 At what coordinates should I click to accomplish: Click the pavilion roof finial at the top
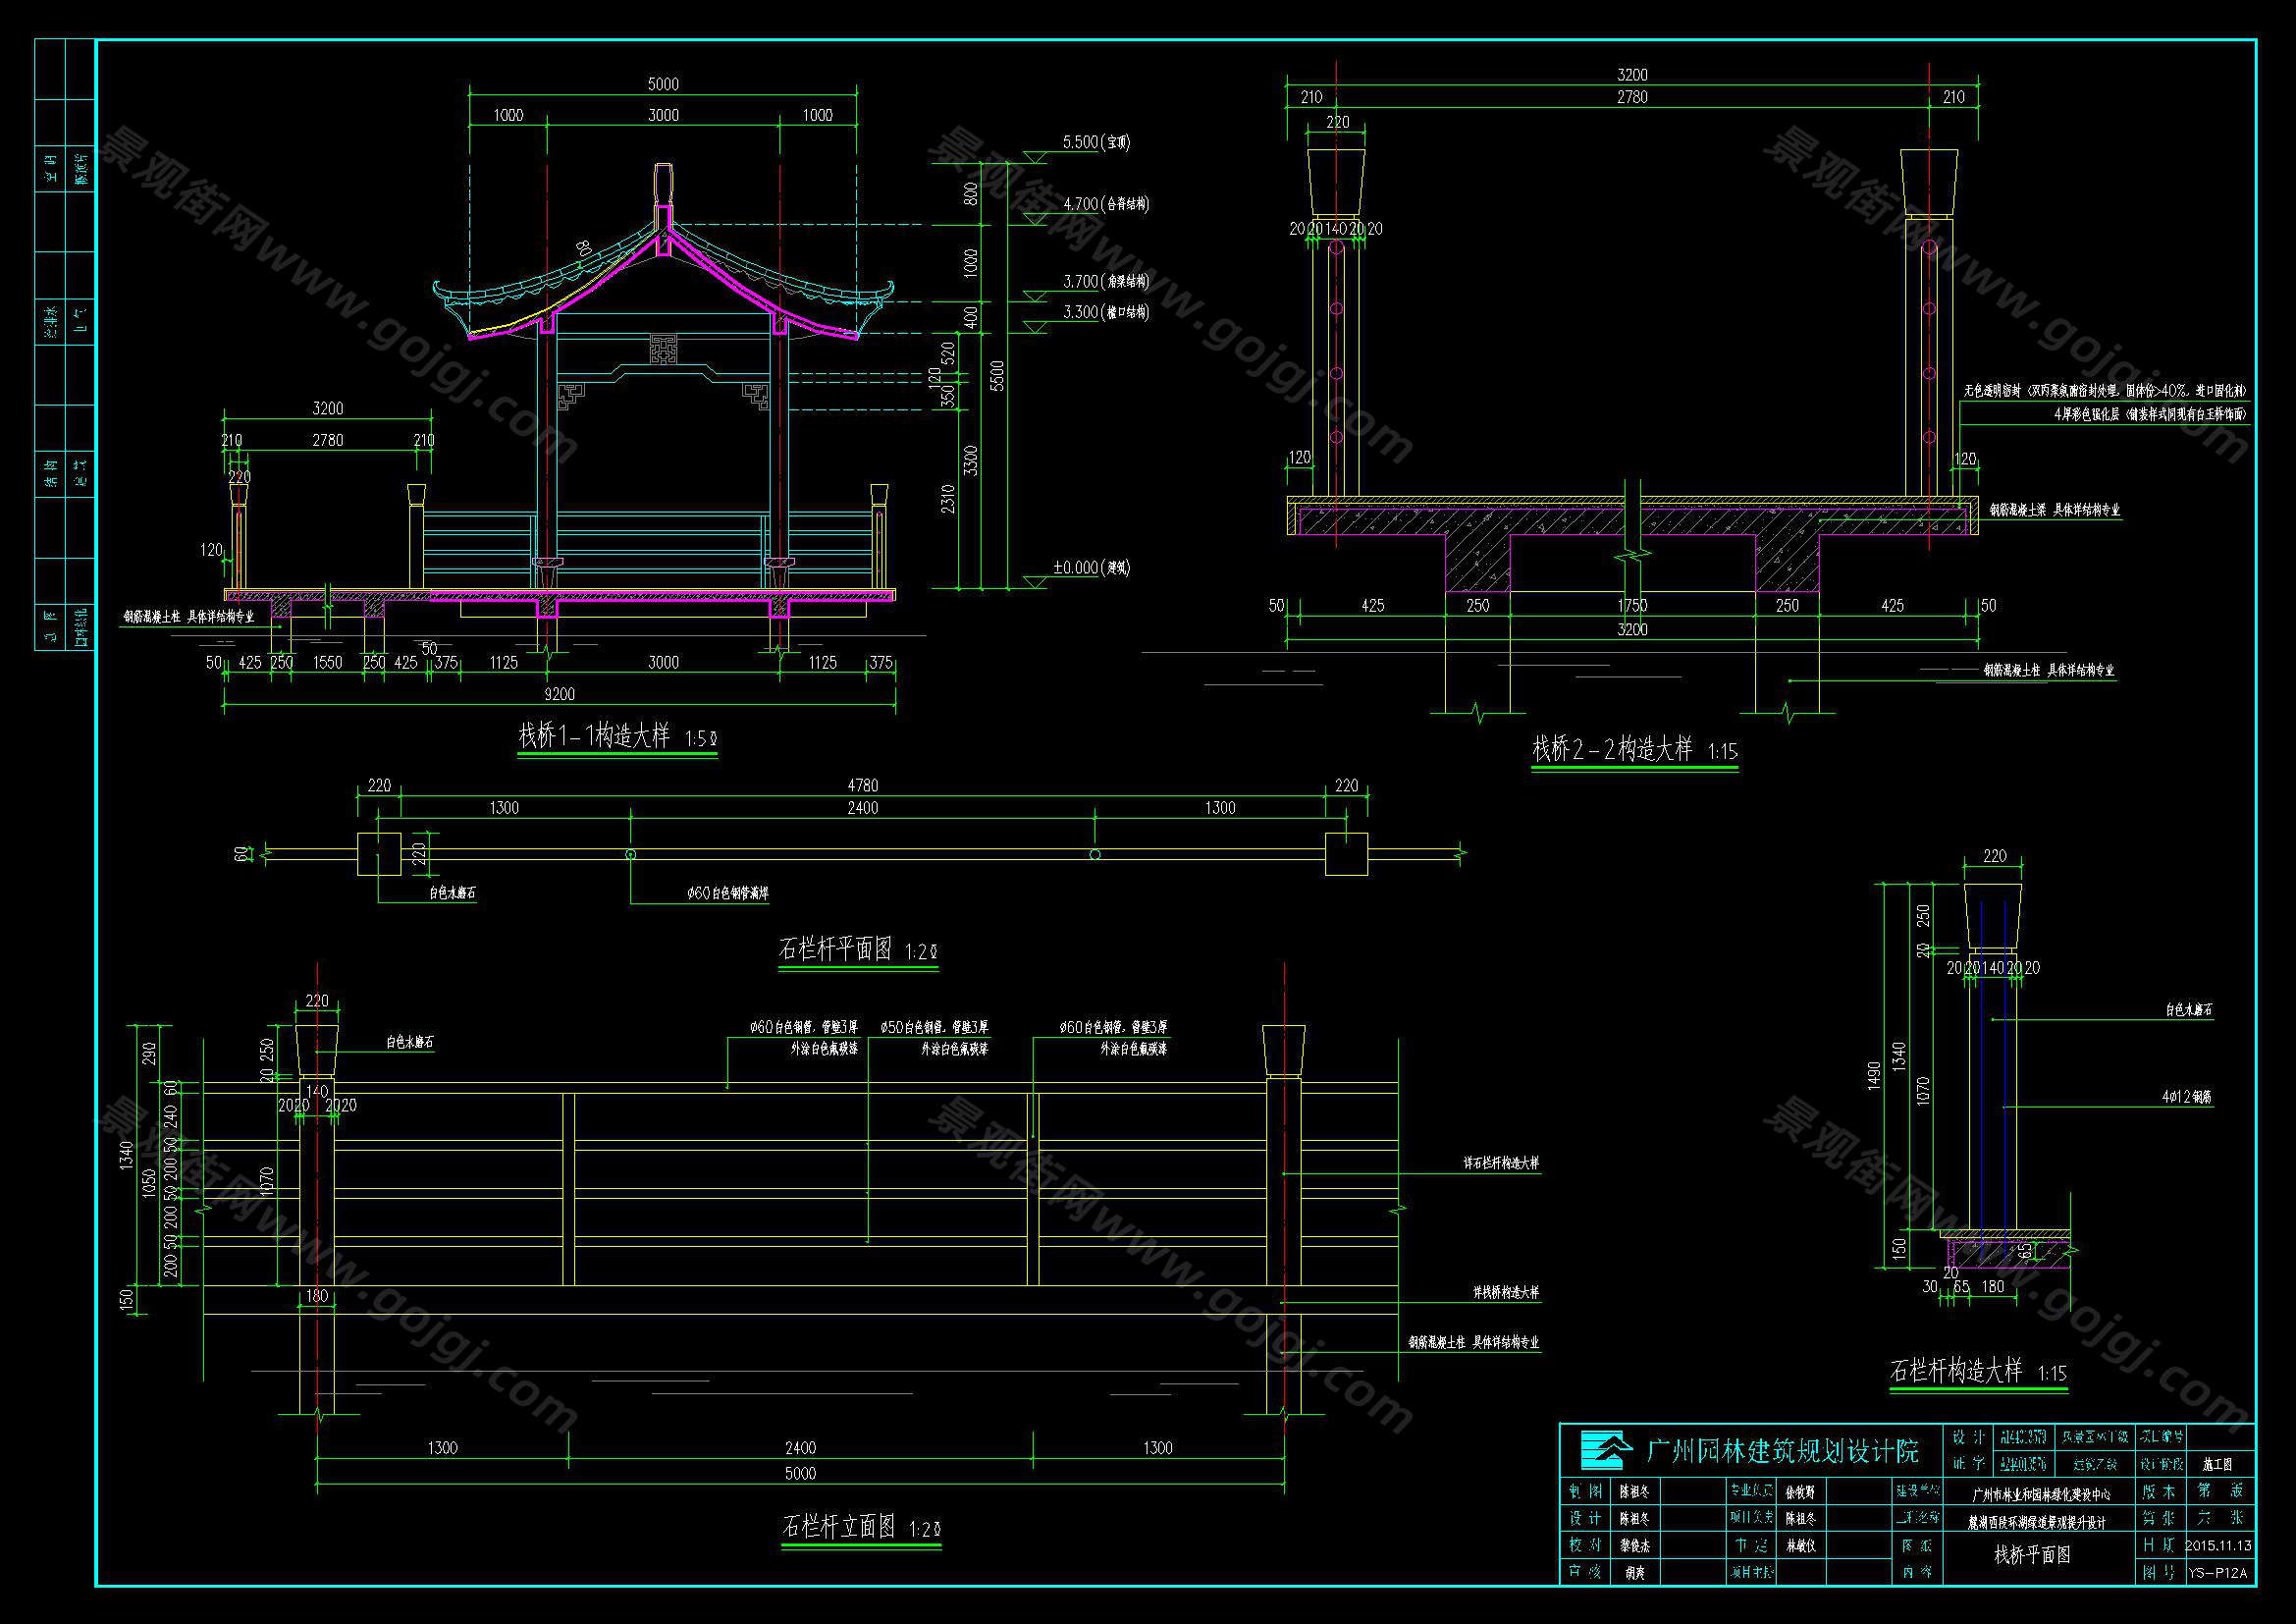coord(662,186)
